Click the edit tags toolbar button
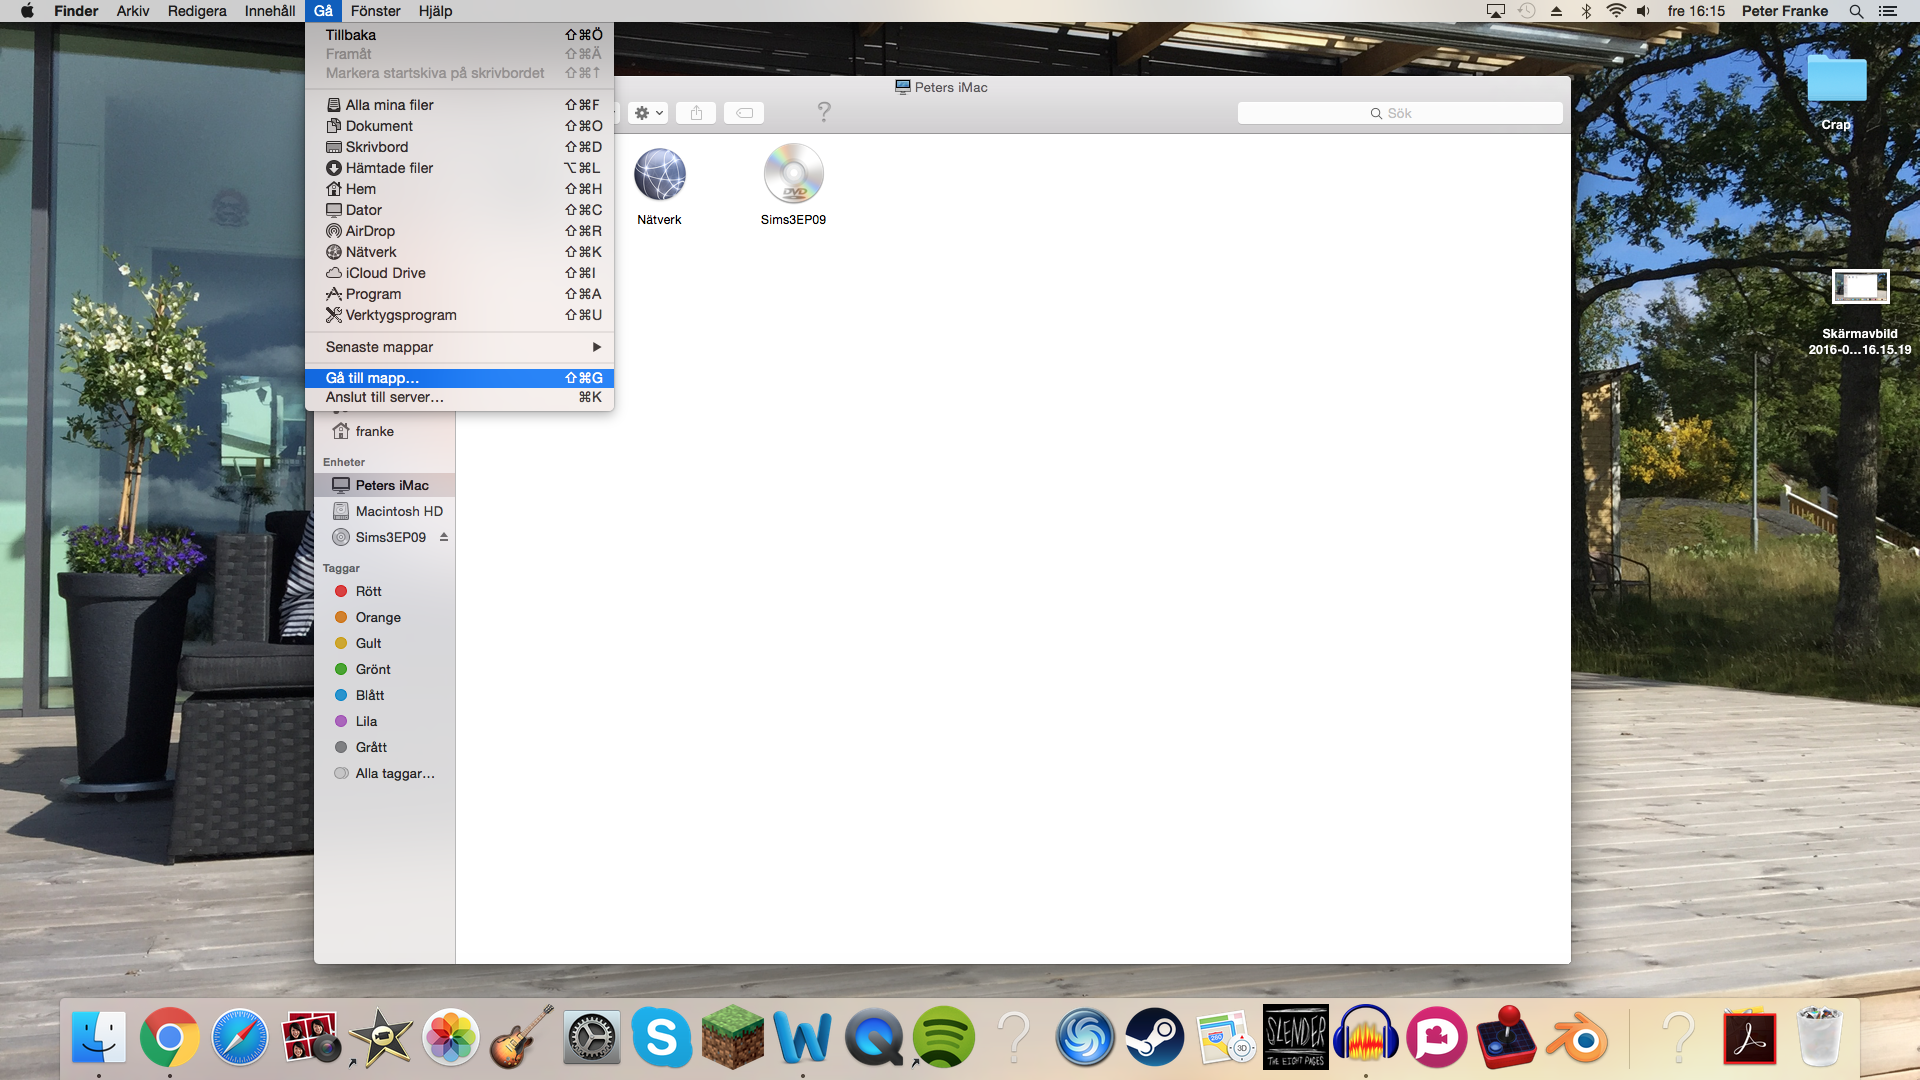 pyautogui.click(x=744, y=113)
